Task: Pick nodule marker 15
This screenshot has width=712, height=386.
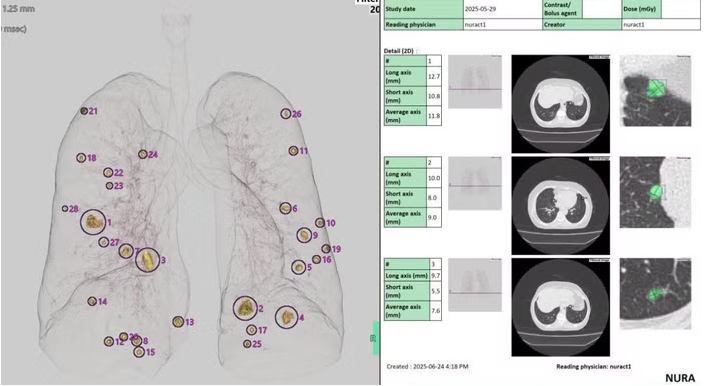Action: 139,351
